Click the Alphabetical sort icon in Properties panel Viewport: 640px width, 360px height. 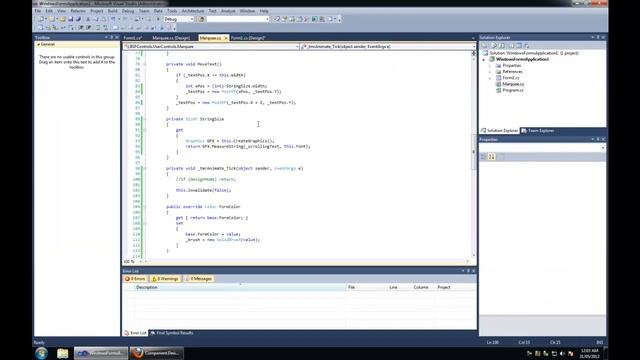tap(491, 157)
